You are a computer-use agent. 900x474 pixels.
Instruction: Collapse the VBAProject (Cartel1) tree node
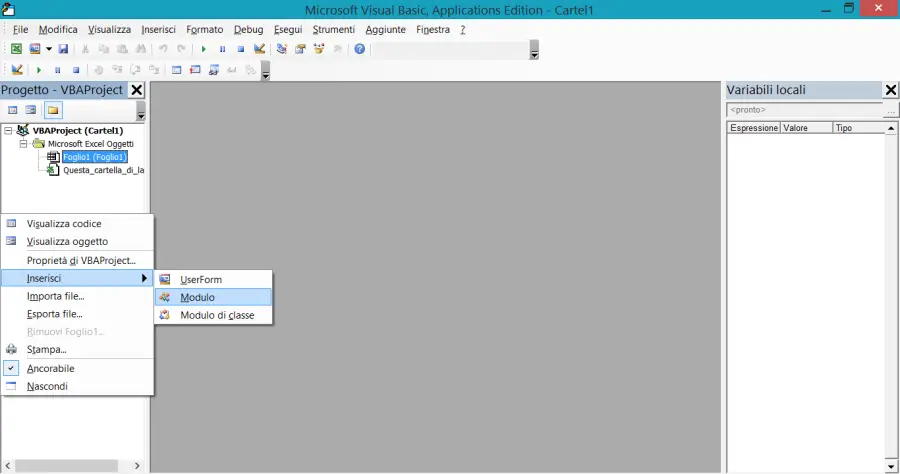click(x=9, y=130)
